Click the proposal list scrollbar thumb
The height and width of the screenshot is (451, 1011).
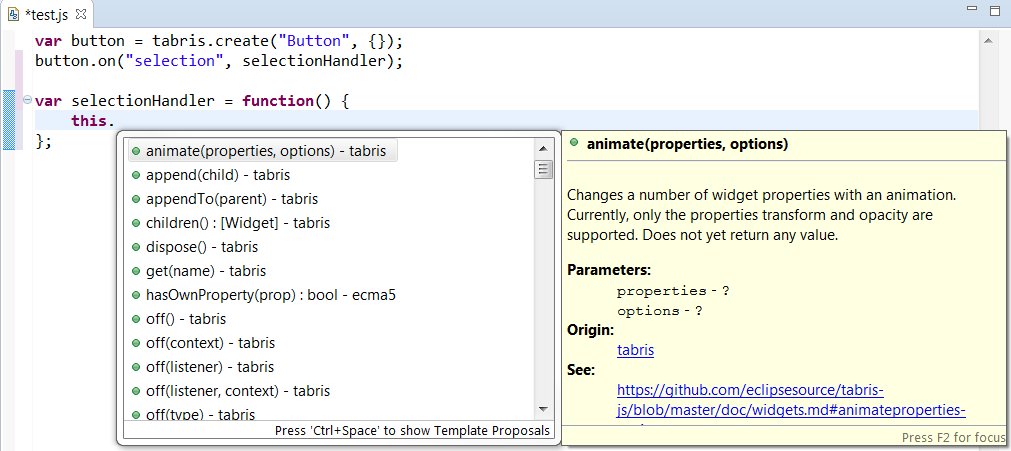[x=544, y=169]
